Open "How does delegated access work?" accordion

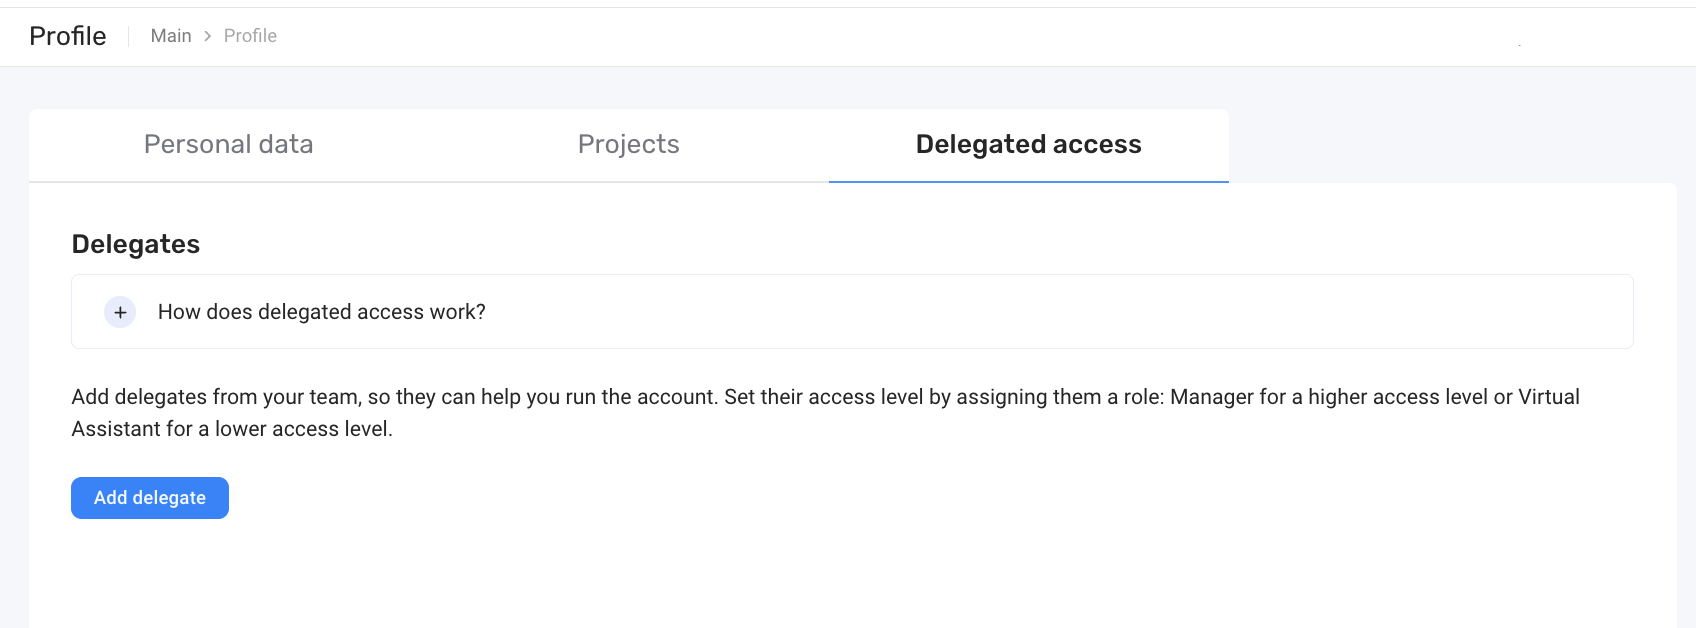(322, 312)
